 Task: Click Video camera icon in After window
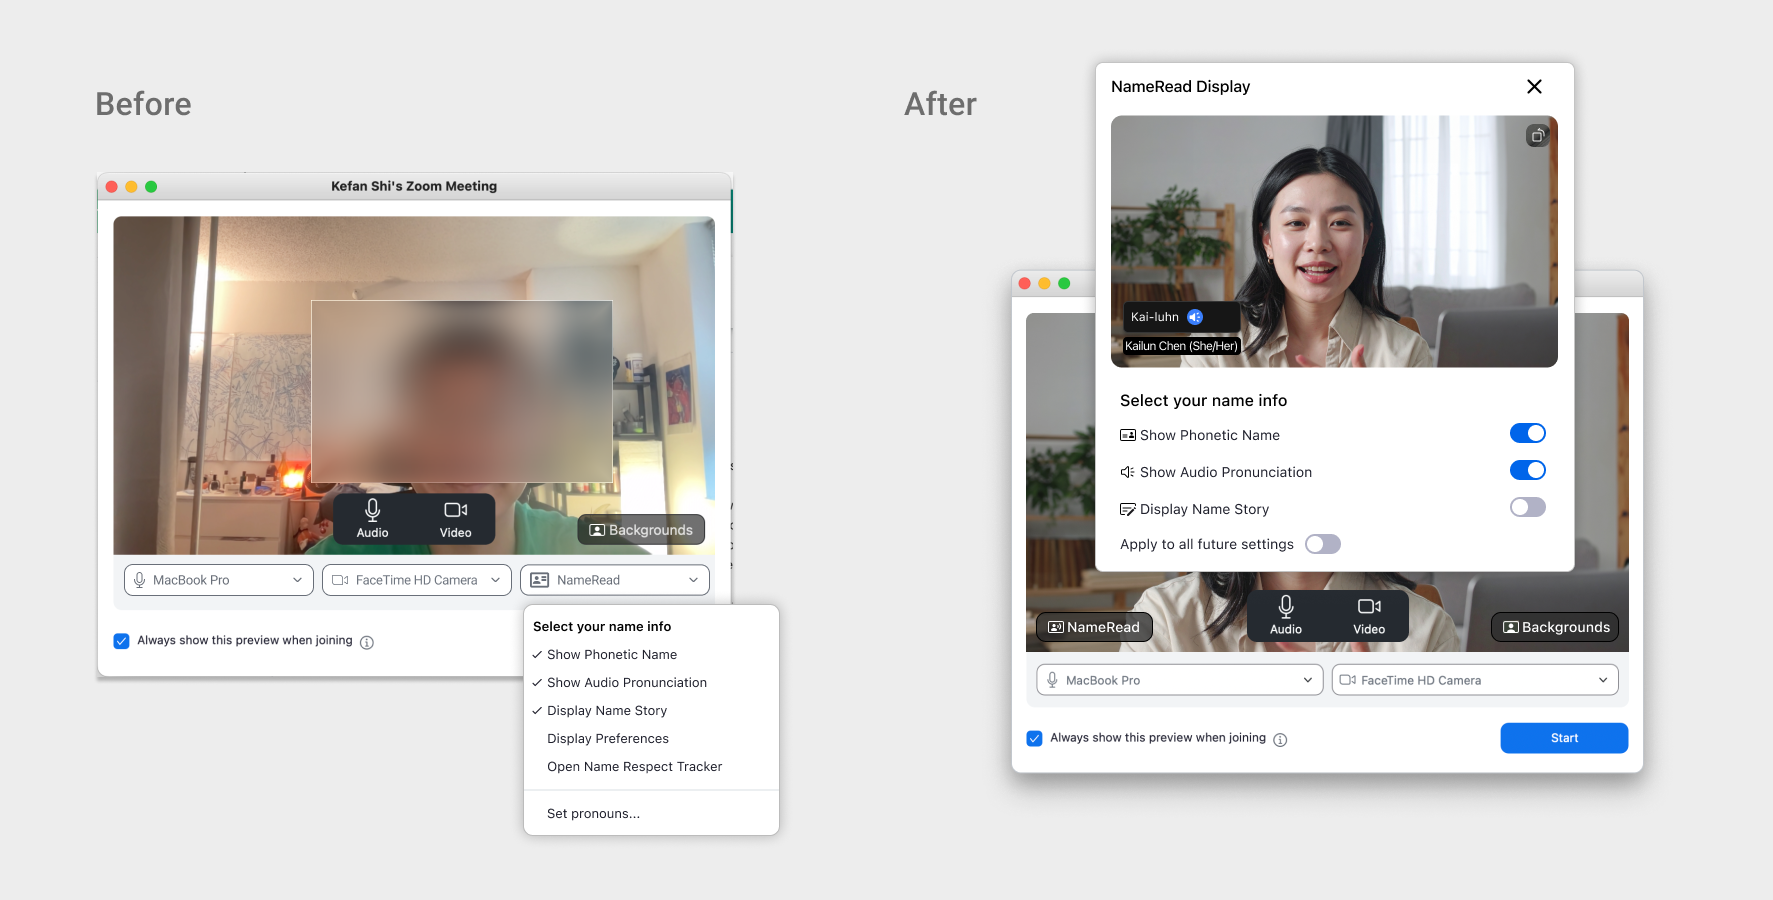[1369, 606]
